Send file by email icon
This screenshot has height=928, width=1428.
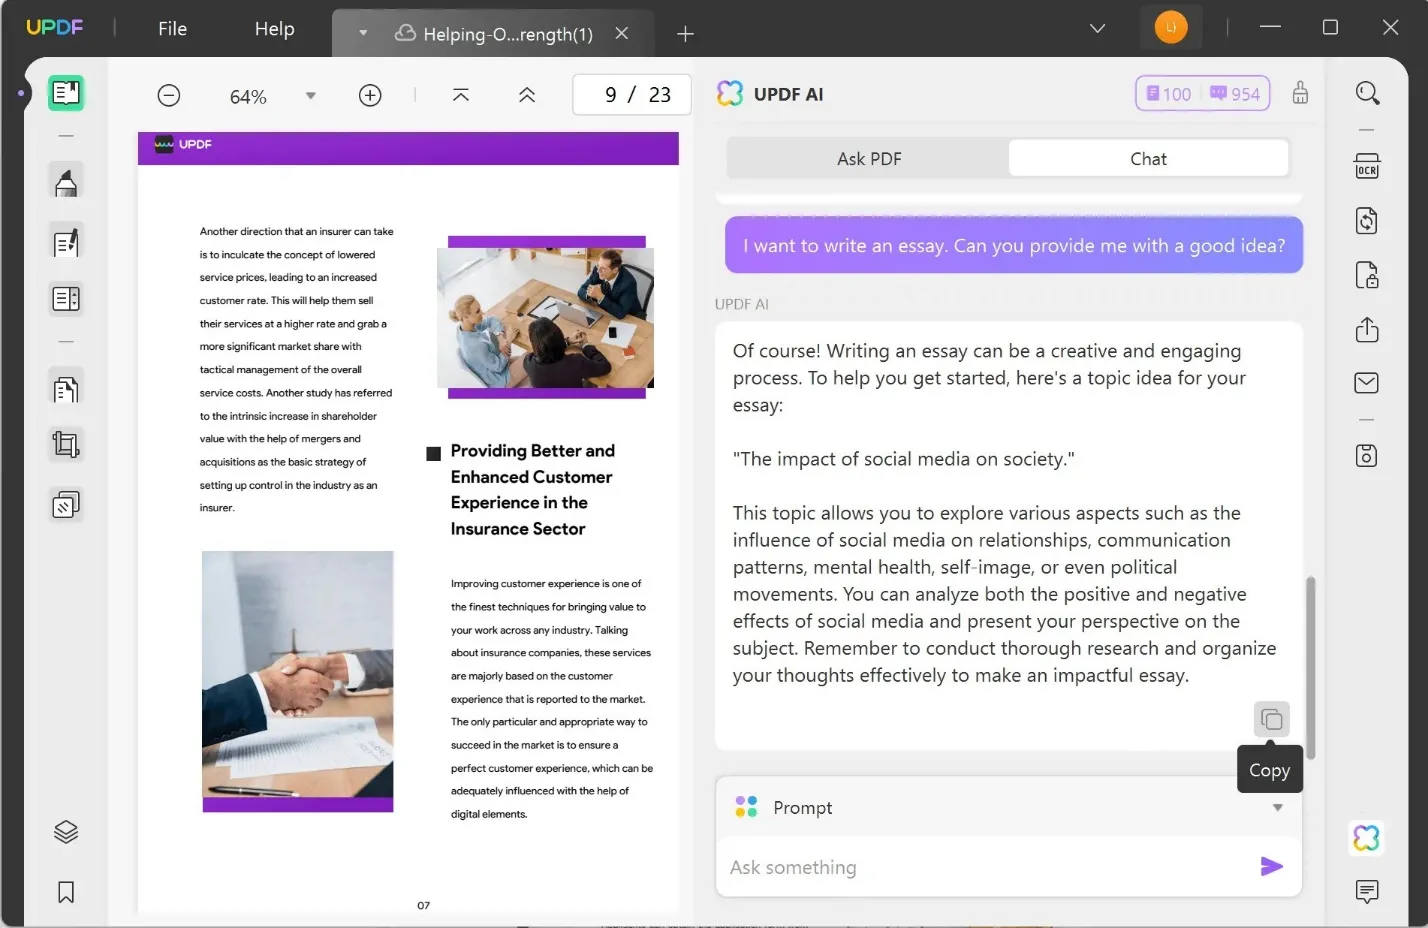(x=1367, y=383)
